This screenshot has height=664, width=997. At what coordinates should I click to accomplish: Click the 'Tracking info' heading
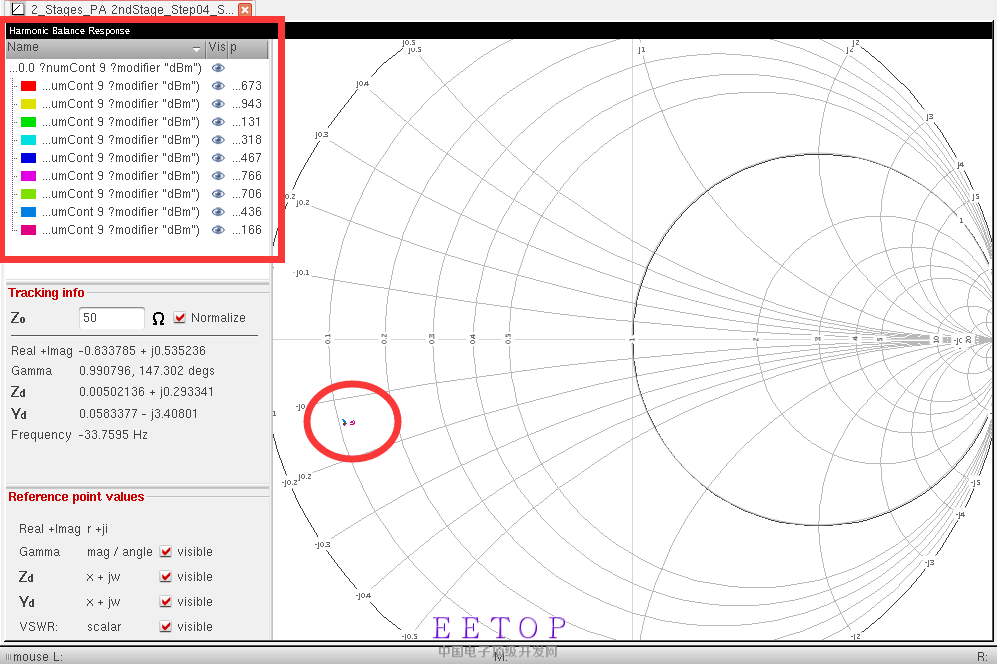tap(46, 293)
